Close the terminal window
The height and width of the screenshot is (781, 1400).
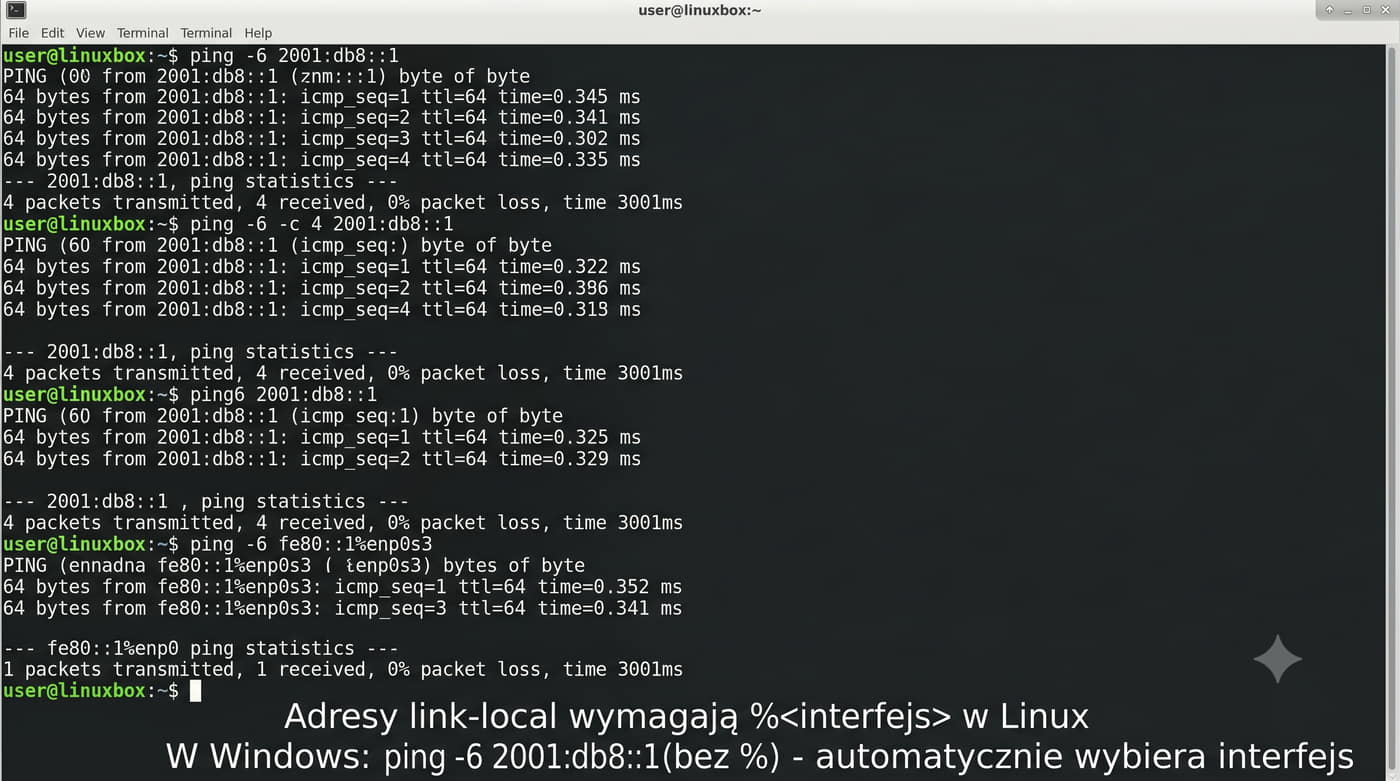[1385, 10]
